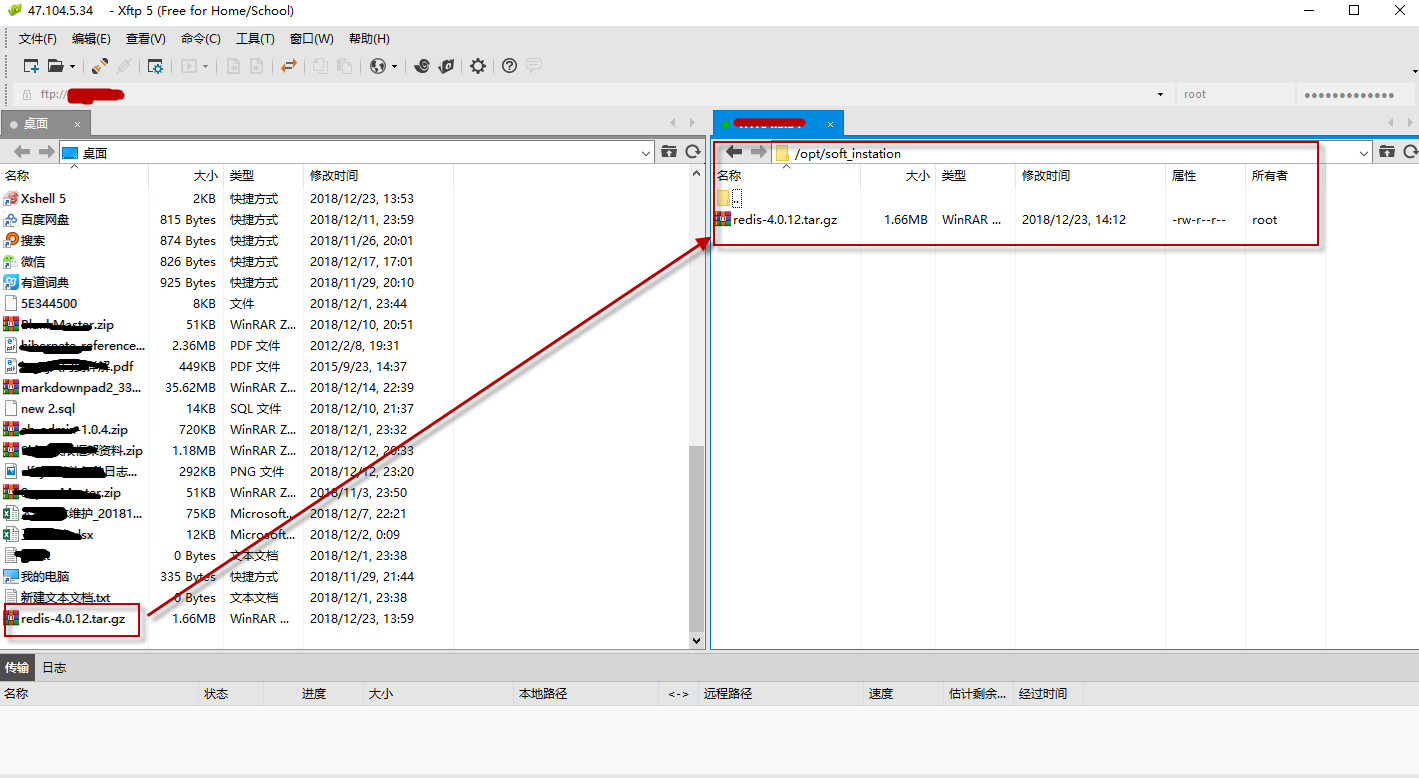Close the local 桌面 tab

[x=75, y=124]
